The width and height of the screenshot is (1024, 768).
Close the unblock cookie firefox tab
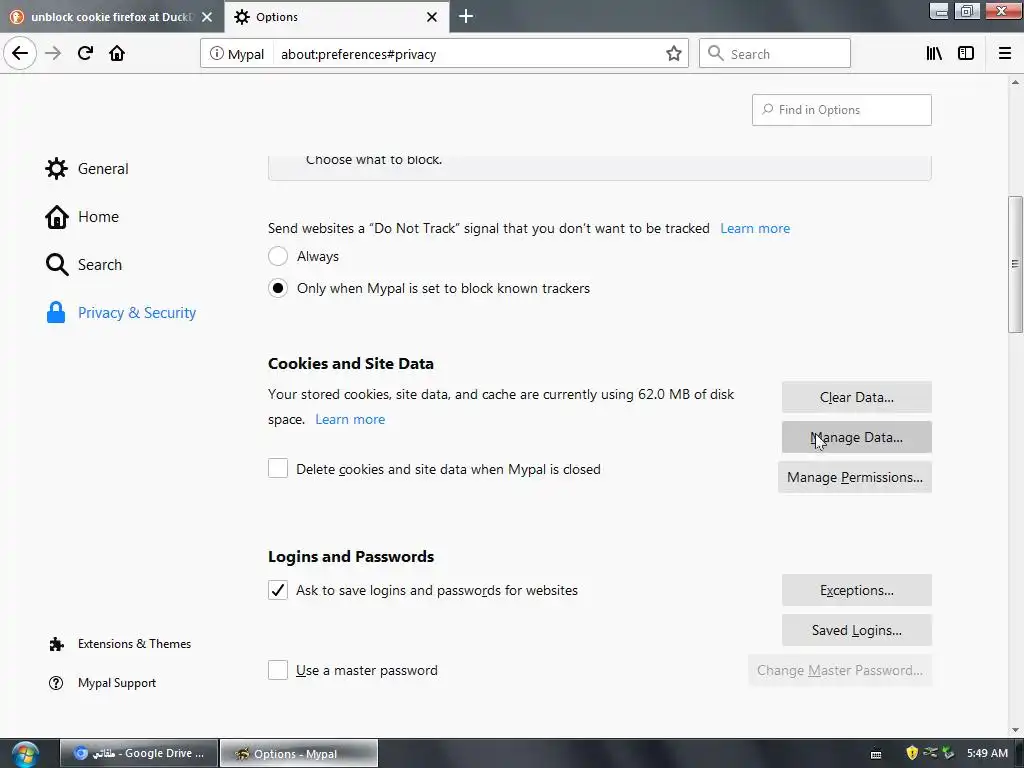207,17
